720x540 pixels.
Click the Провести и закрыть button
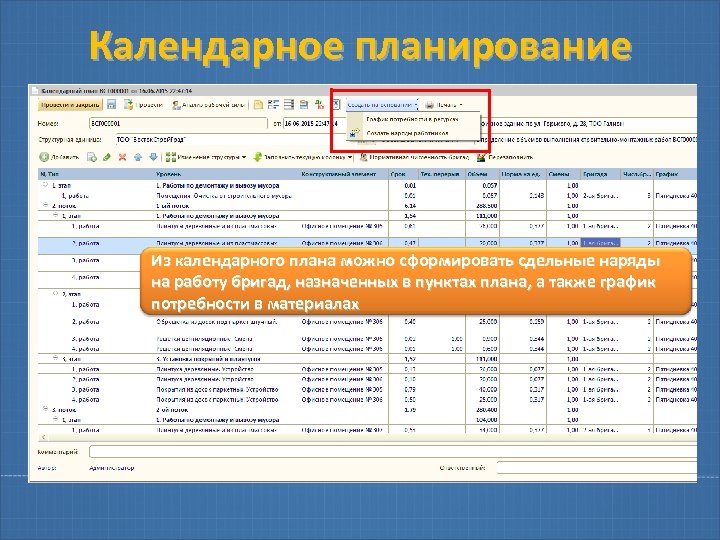coord(70,105)
